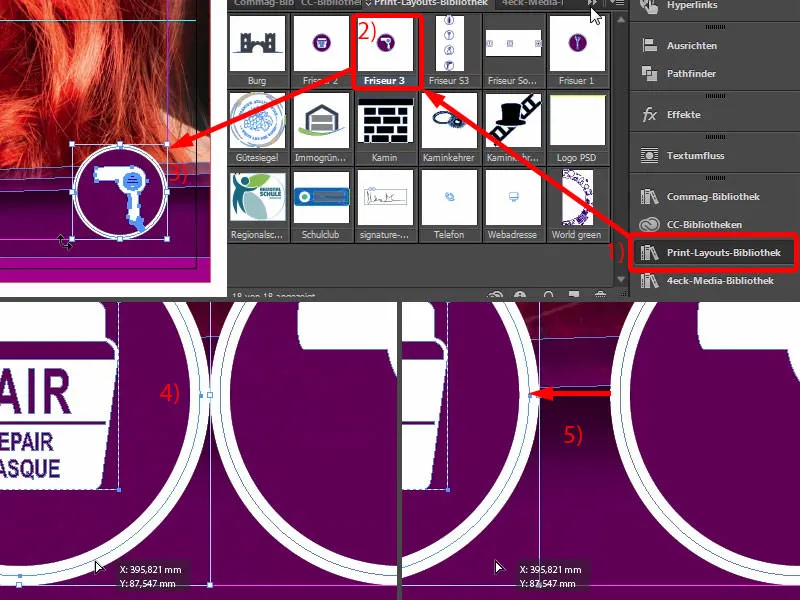This screenshot has height=600, width=800.
Task: Switch to the Commag-Bib tab
Action: pyautogui.click(x=264, y=3)
